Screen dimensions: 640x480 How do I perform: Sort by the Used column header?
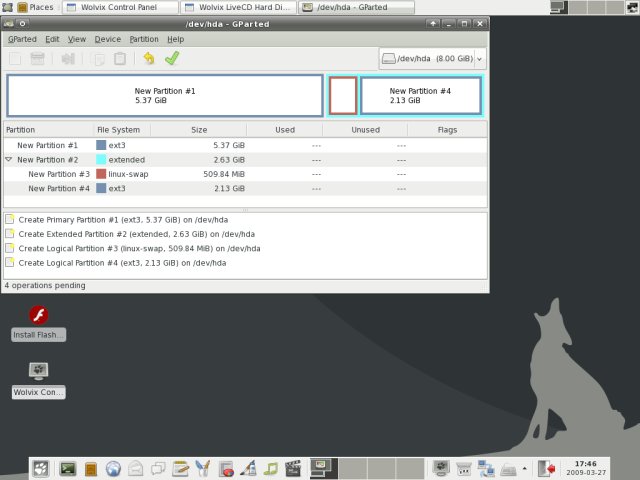click(284, 130)
